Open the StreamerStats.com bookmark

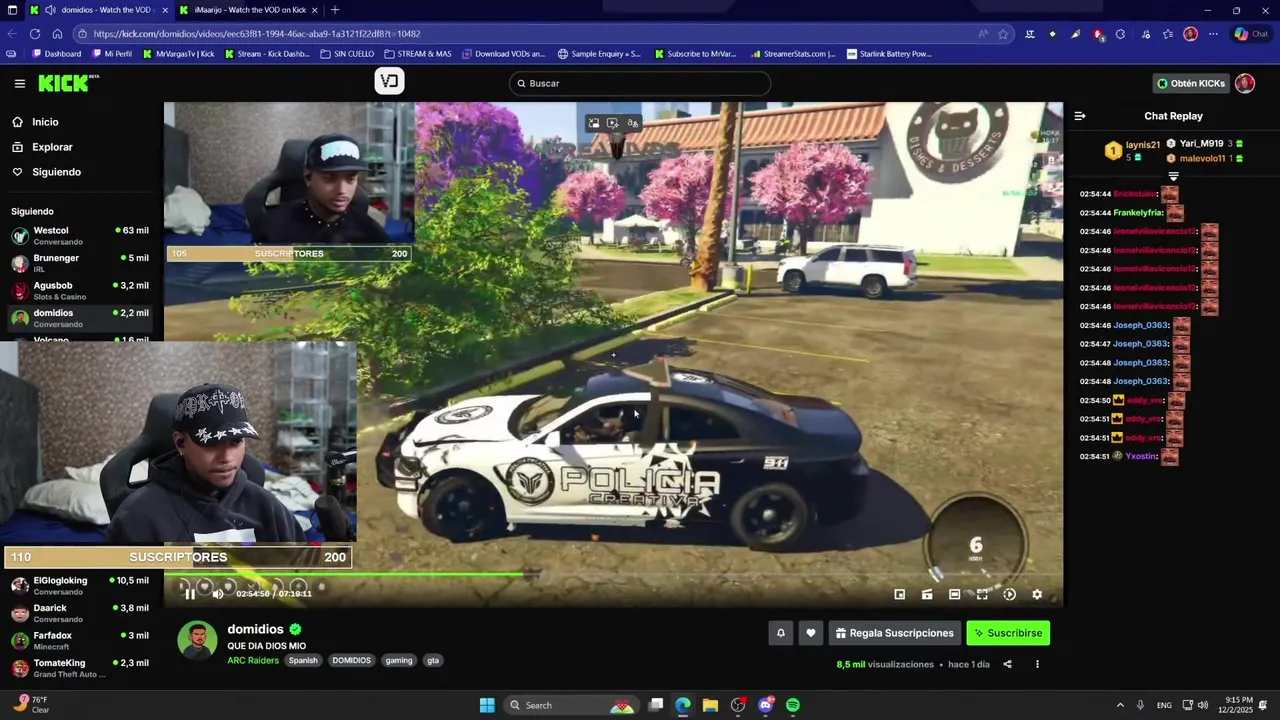tap(792, 54)
